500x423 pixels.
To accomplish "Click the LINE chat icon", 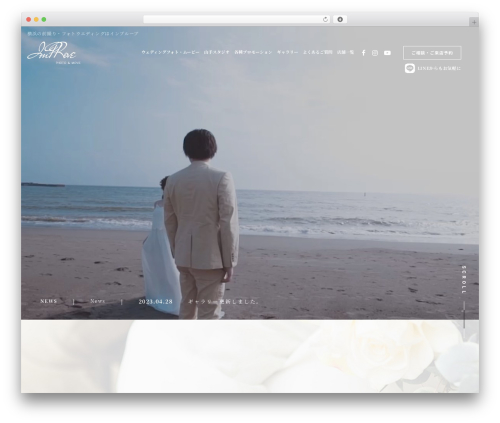I will point(410,68).
